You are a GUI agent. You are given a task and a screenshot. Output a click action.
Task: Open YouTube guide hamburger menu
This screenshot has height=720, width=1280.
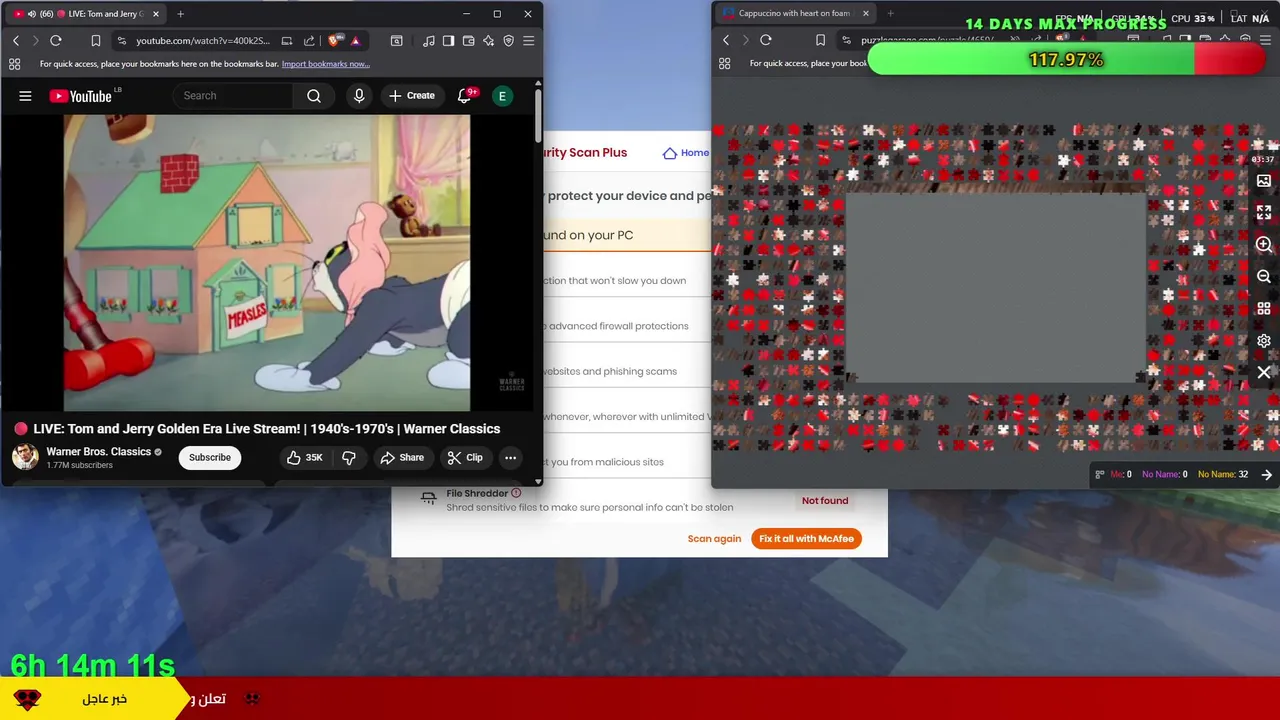click(25, 96)
